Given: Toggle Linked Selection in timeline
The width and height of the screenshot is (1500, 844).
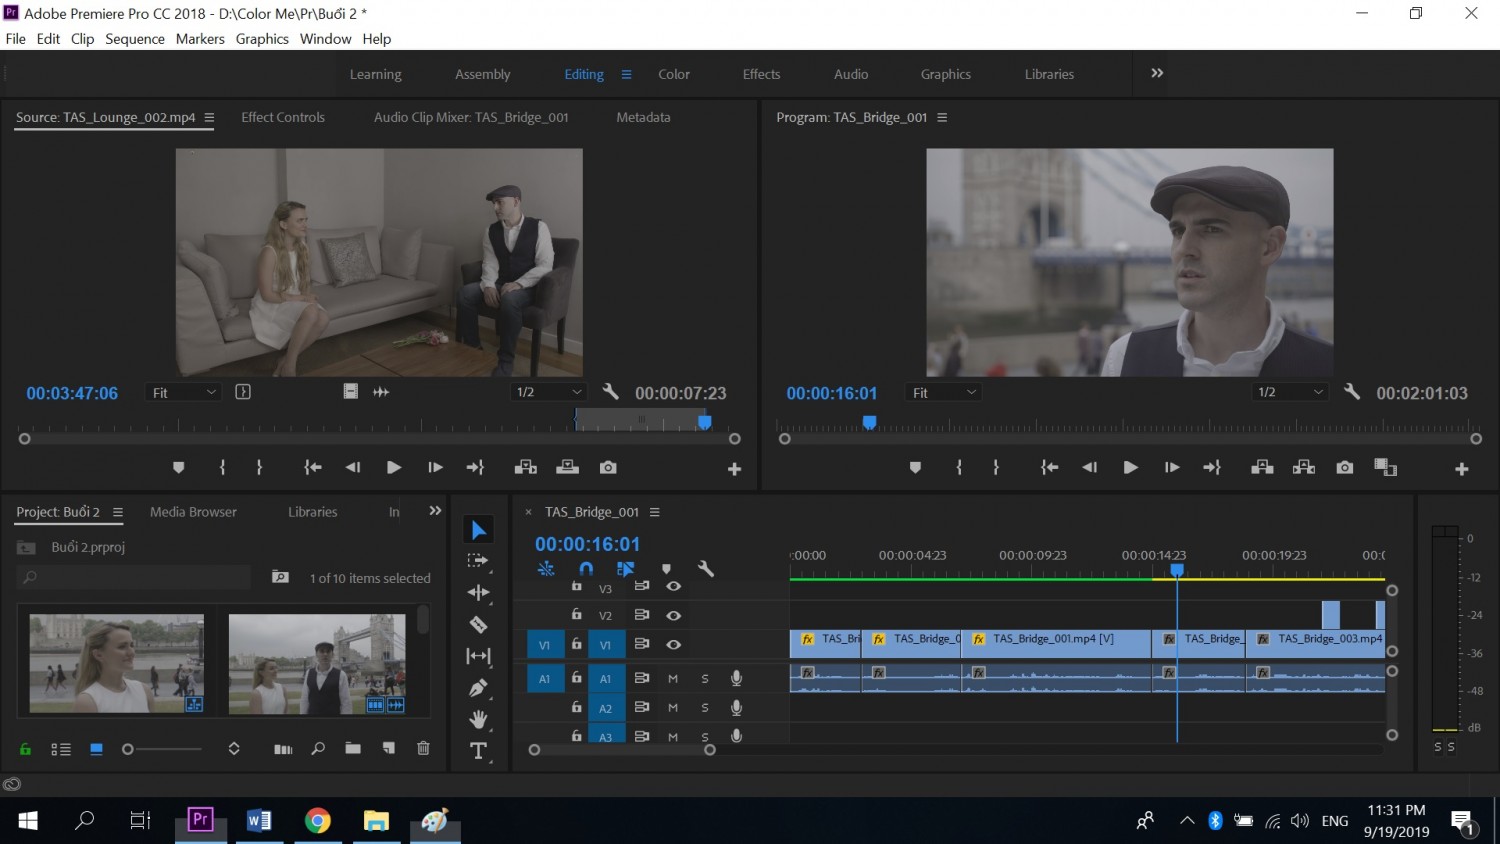Looking at the screenshot, I should coord(626,569).
